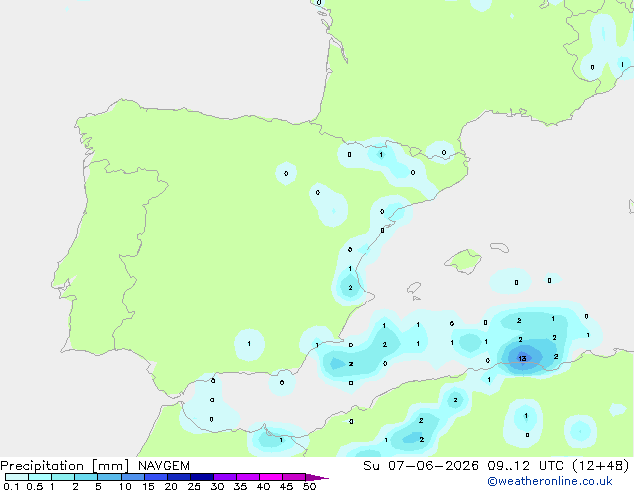Click the '2' value on Spain's east coast

point(350,288)
